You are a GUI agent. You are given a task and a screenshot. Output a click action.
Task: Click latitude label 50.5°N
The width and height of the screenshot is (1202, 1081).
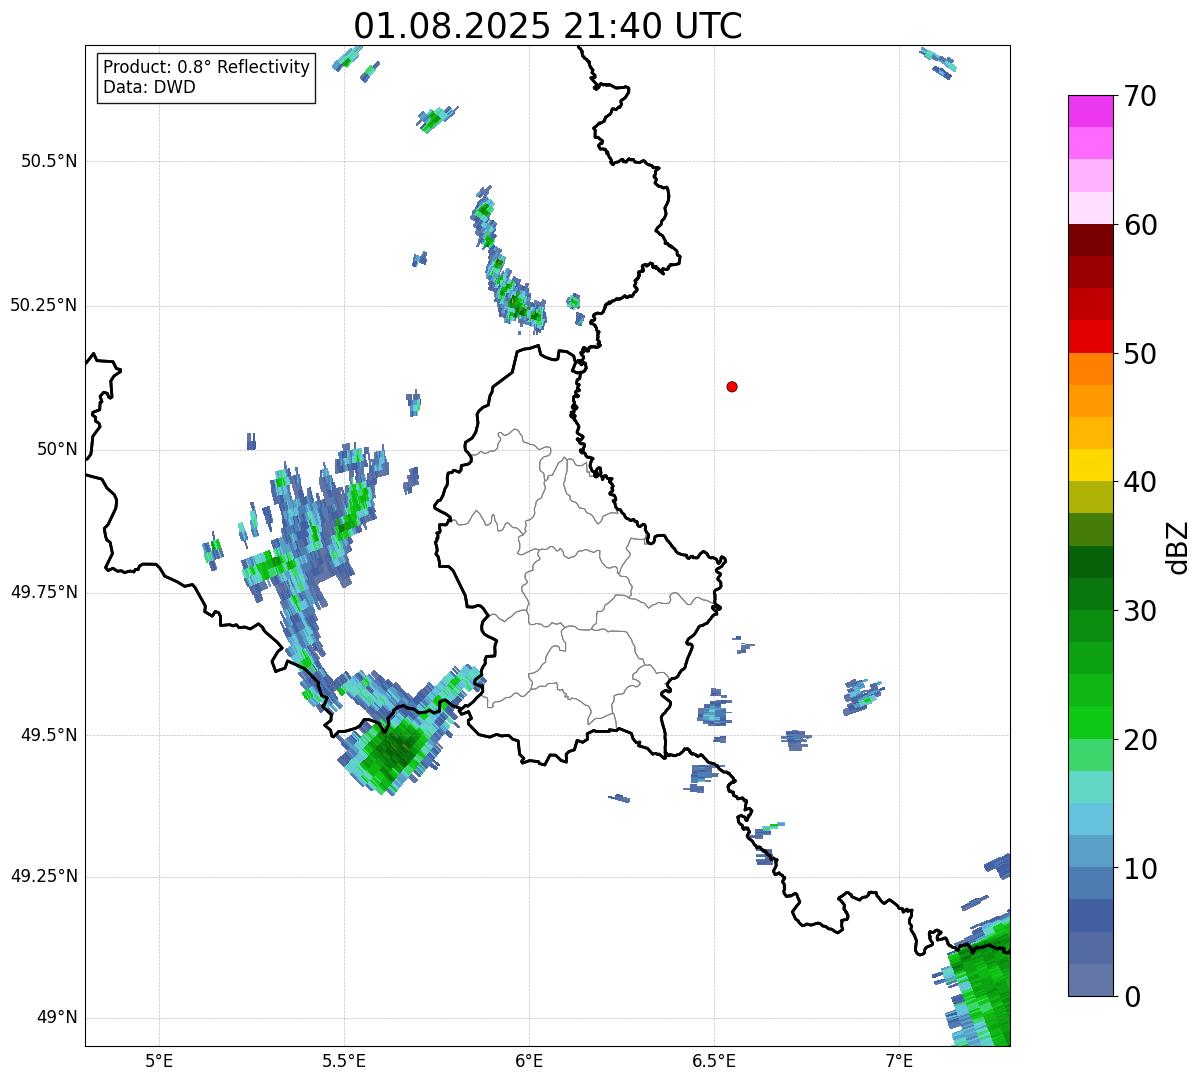click(x=49, y=161)
